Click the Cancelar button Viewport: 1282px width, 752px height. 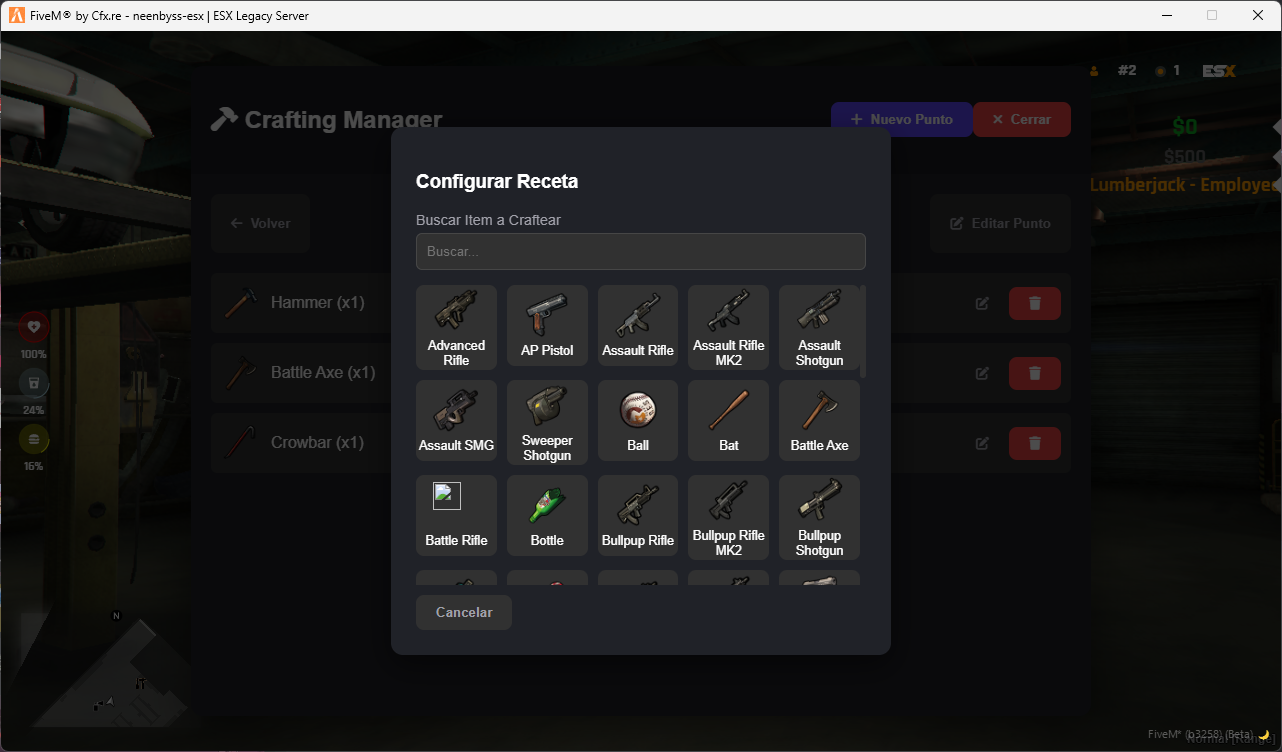[x=464, y=612]
